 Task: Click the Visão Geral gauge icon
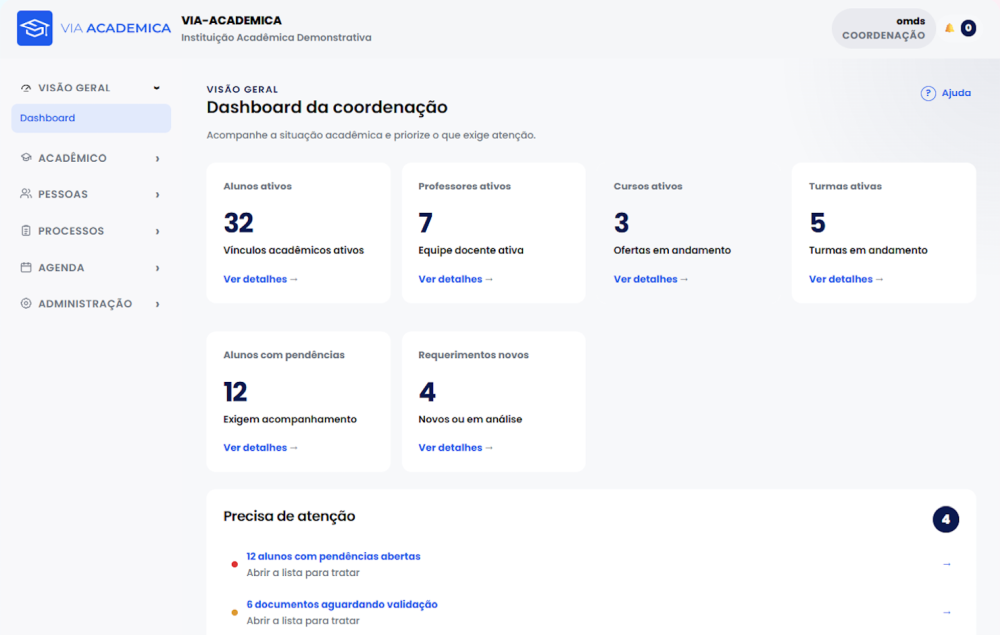pyautogui.click(x=26, y=88)
